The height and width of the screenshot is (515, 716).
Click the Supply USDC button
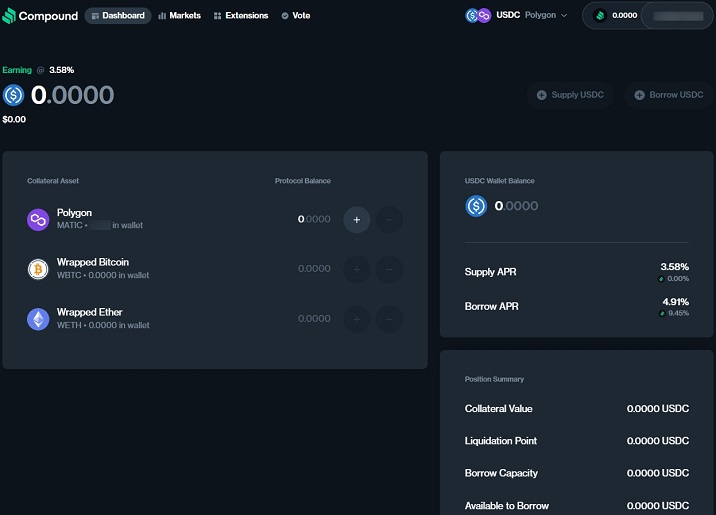(570, 95)
